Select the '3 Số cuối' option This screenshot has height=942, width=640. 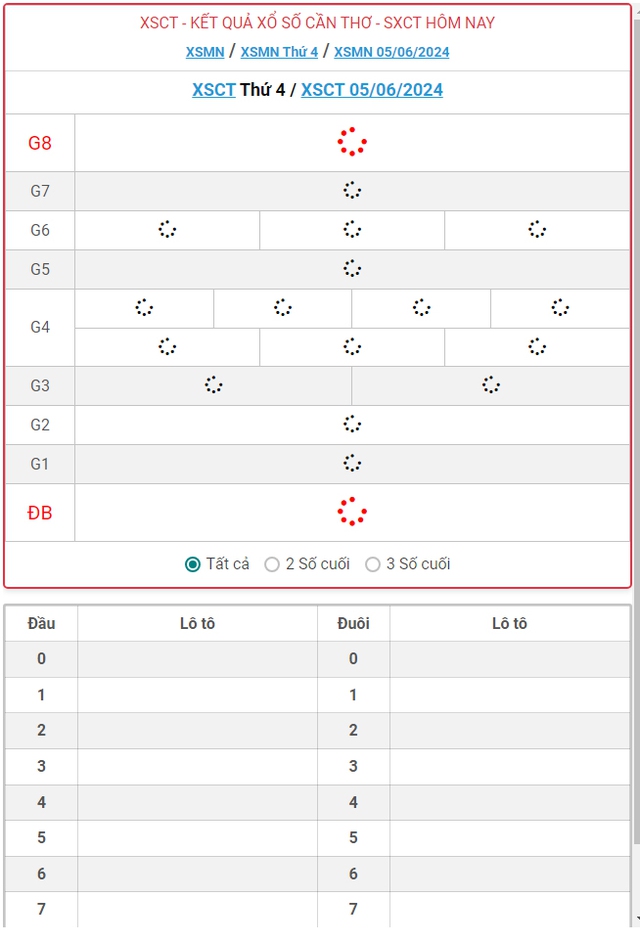tap(372, 564)
